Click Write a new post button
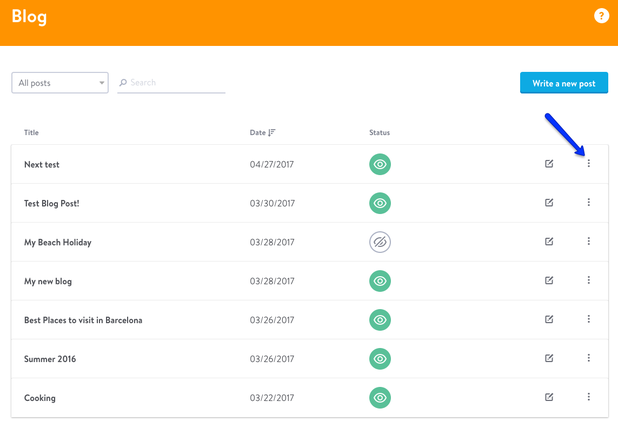 point(564,83)
